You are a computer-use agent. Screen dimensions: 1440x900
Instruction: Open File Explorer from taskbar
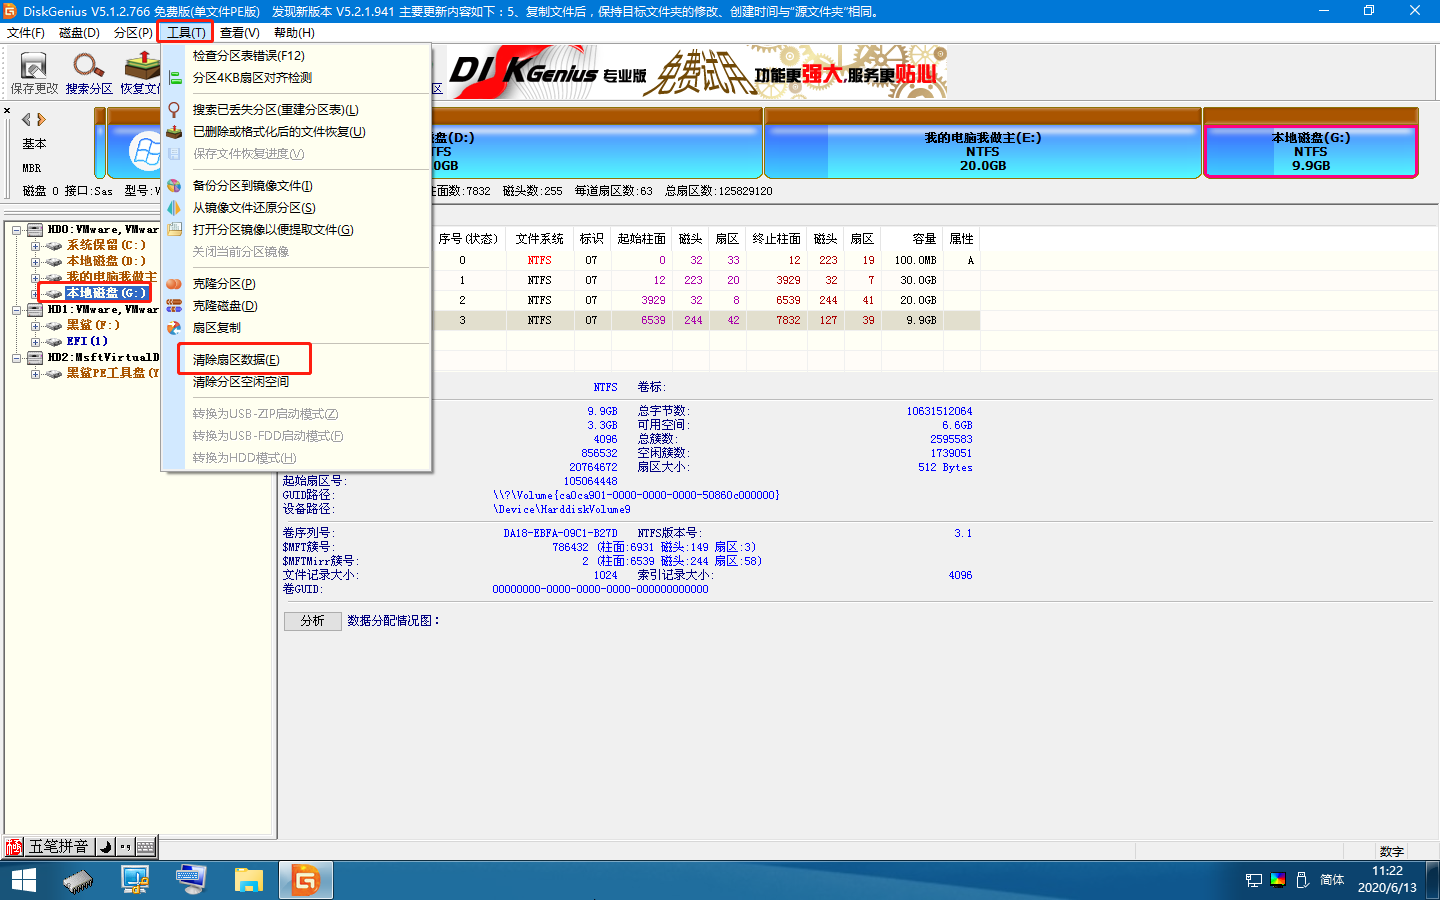tap(248, 880)
